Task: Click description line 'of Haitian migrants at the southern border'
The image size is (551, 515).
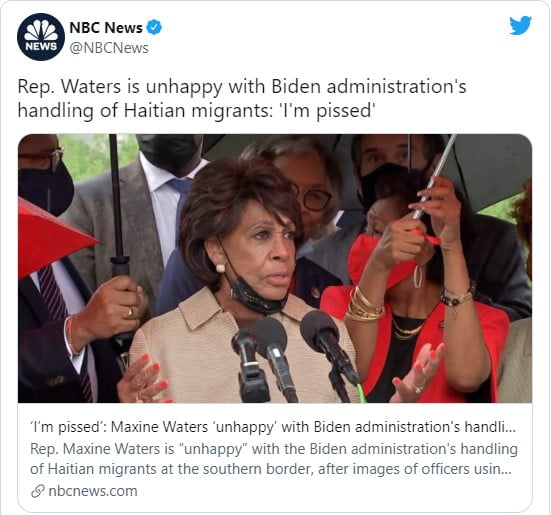Action: [171, 469]
